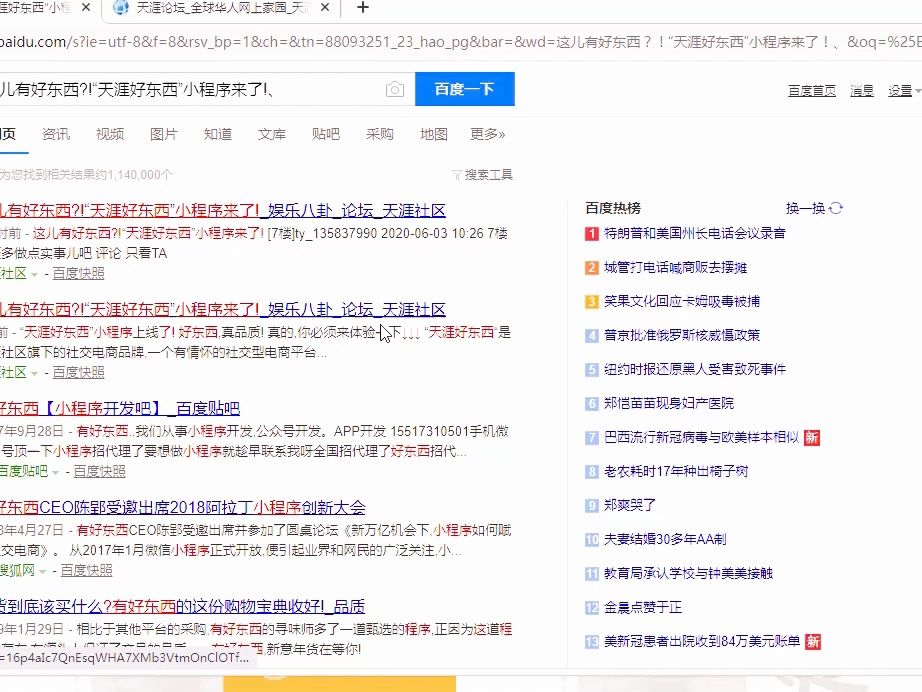Open the 更多 more categories dropdown

pyautogui.click(x=487, y=134)
